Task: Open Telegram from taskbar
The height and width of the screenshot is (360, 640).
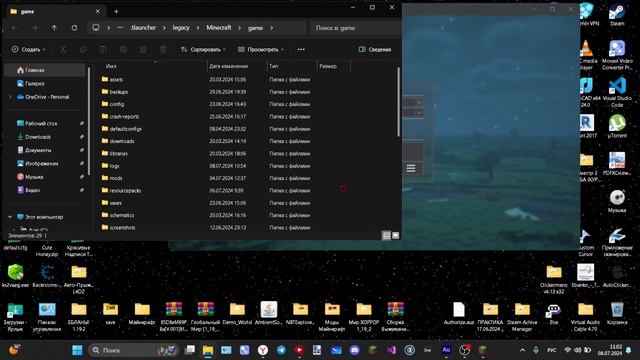Action: point(281,350)
